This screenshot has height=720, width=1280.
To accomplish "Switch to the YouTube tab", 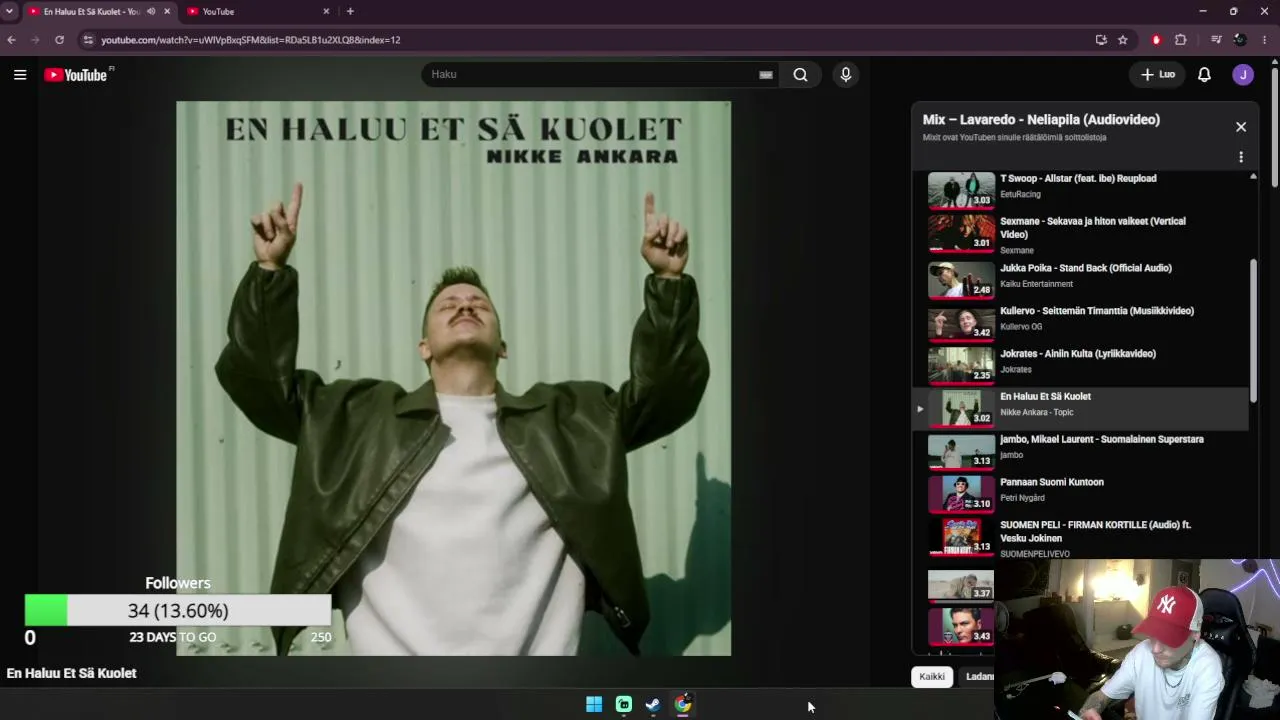I will [x=260, y=11].
